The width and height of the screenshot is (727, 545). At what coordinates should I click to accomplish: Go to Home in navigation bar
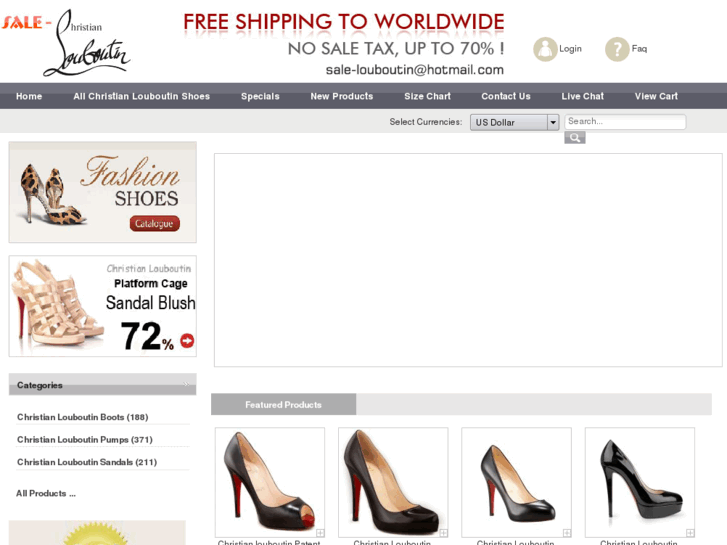29,96
